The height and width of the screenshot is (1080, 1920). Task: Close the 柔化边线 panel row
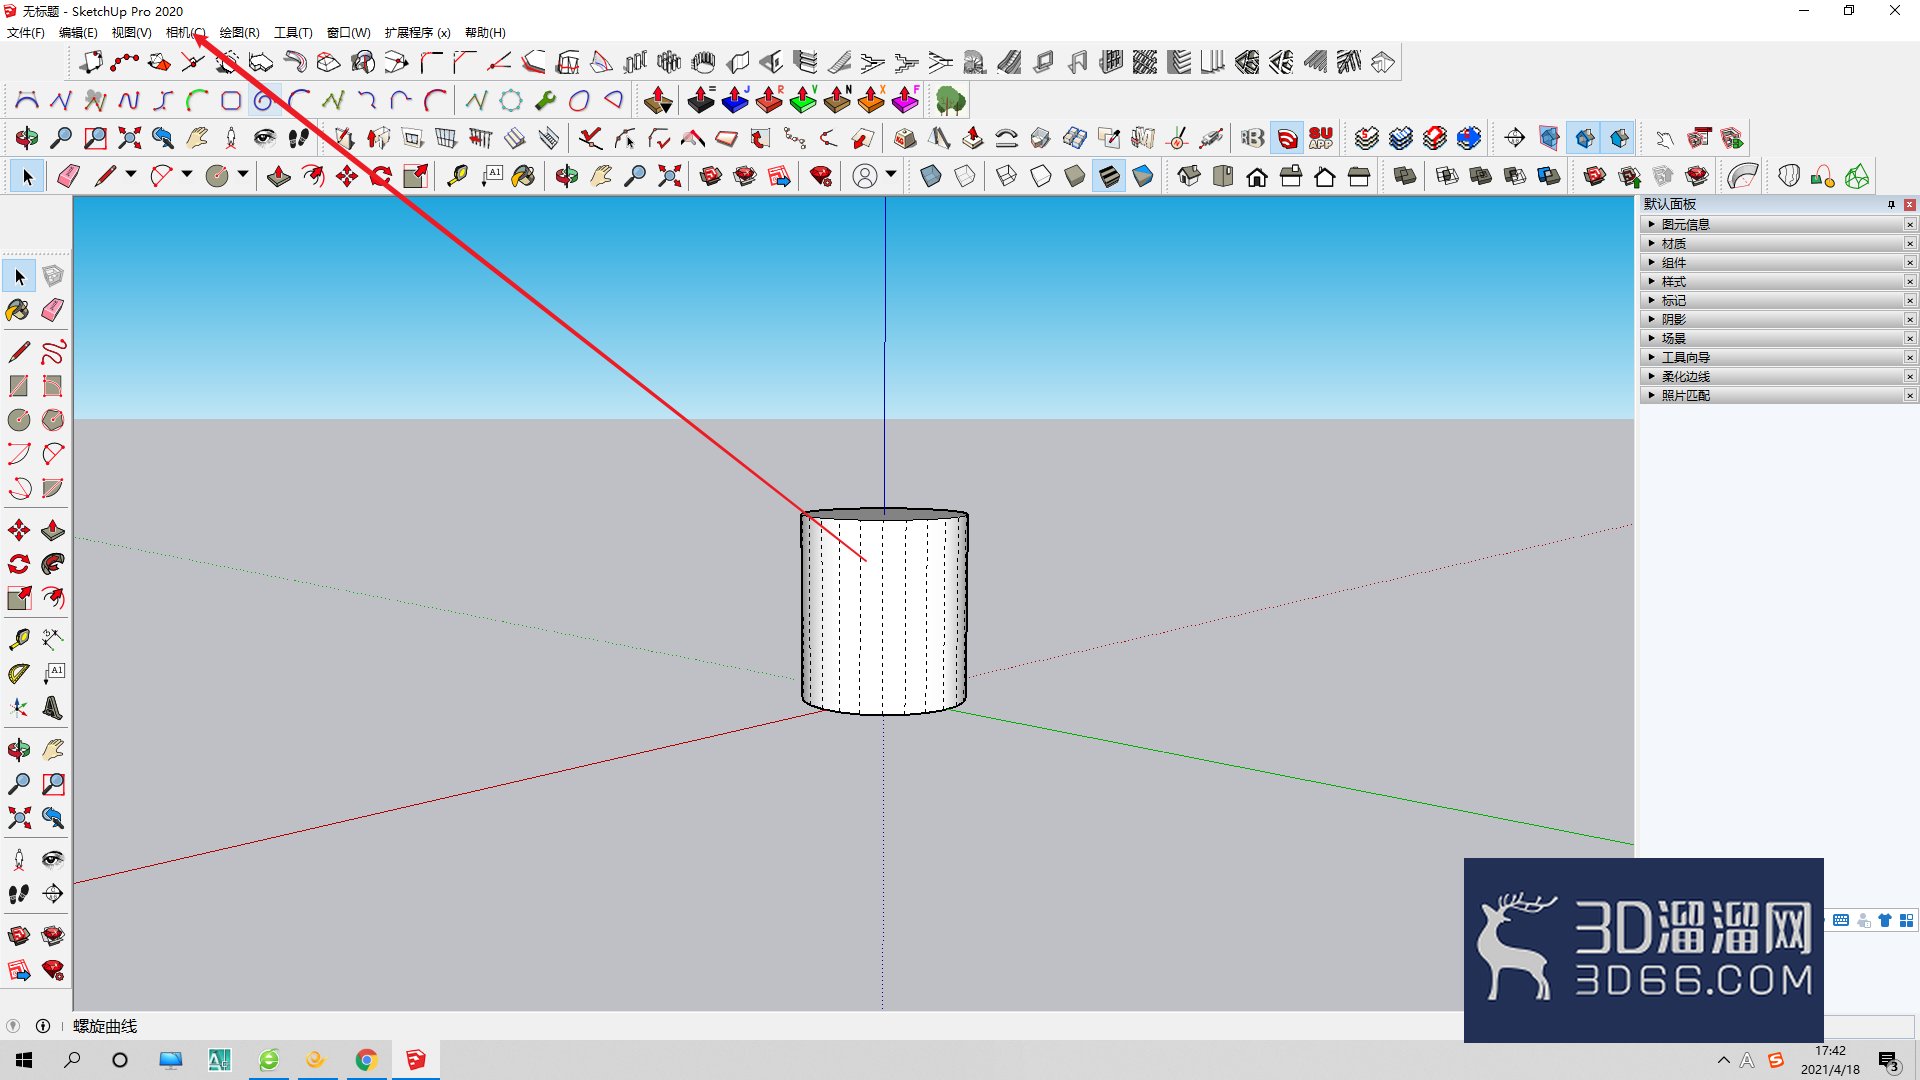[x=1910, y=377]
